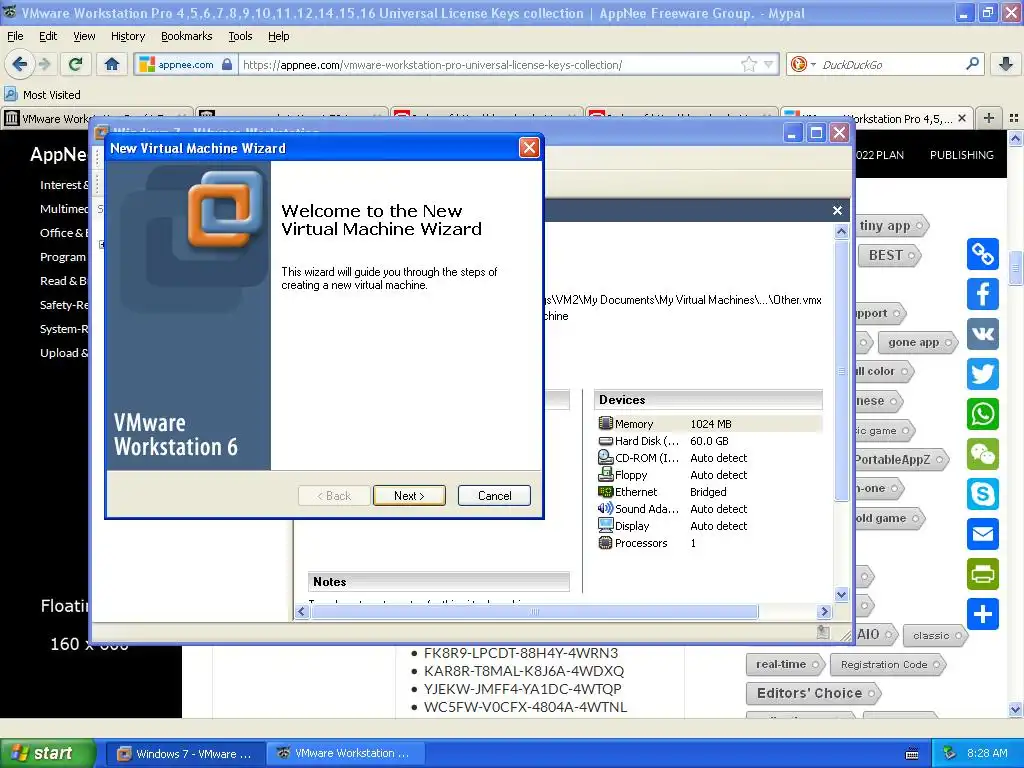Click the Most Visited bookmarks button

click(x=43, y=95)
